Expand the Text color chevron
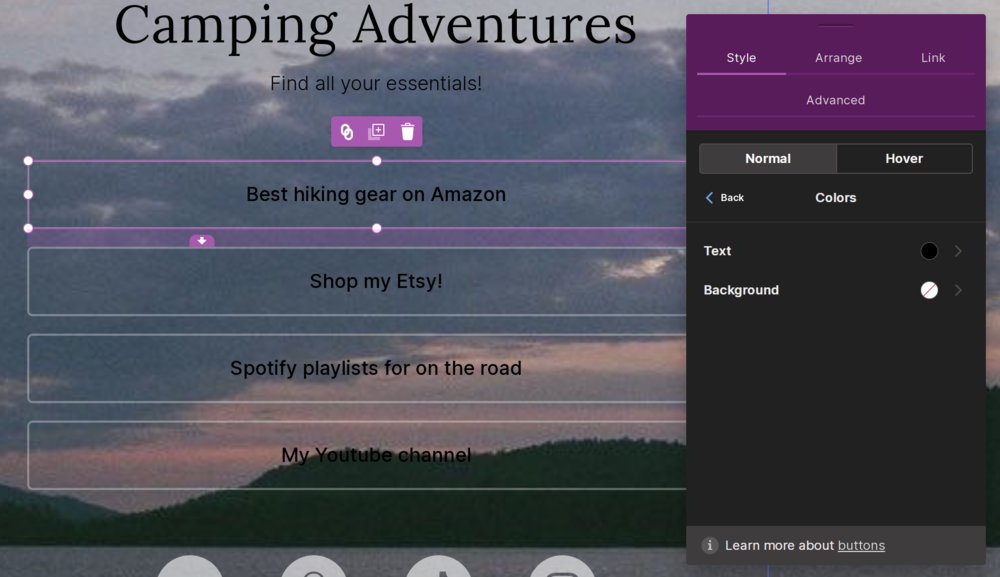 coord(958,251)
